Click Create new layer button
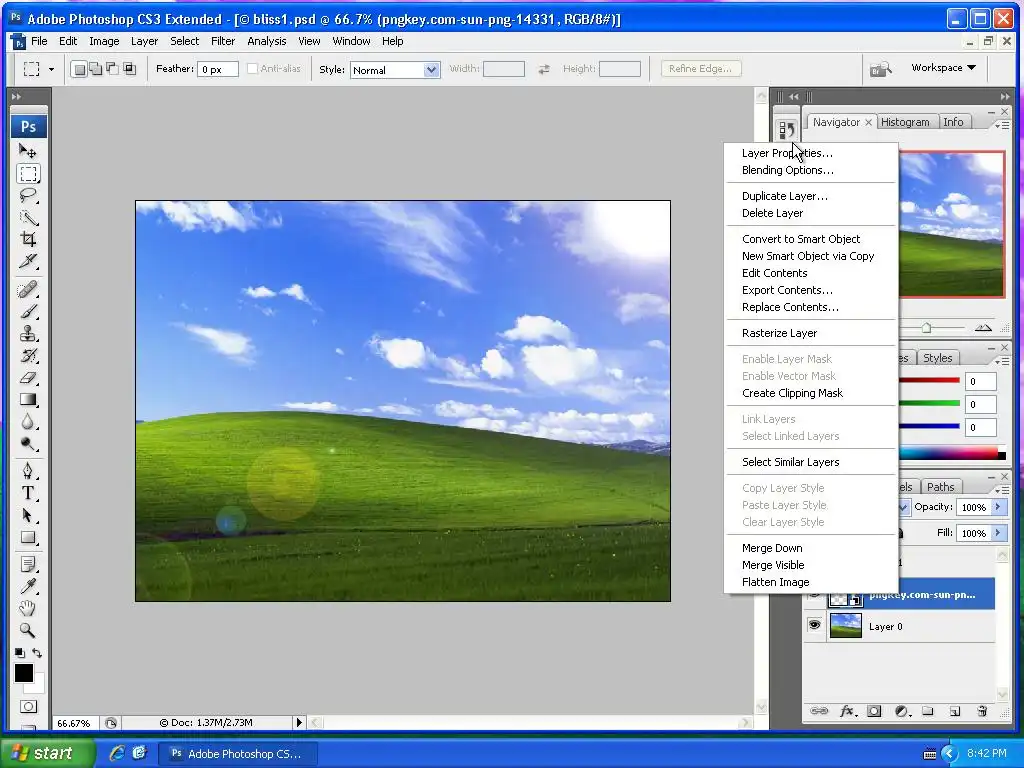 [955, 711]
